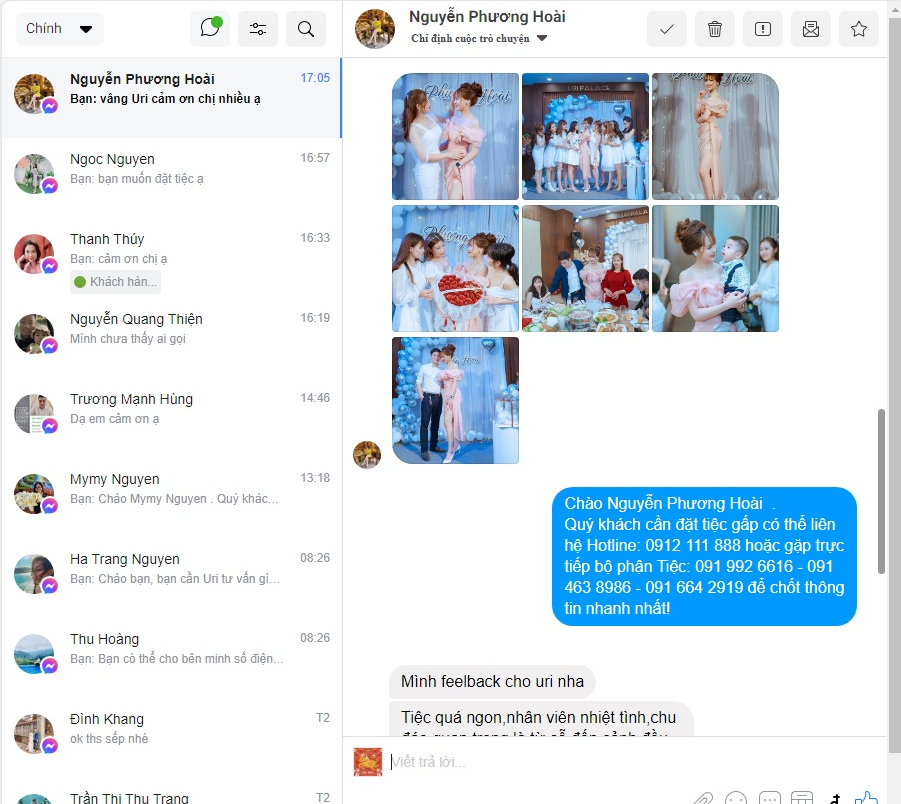Image resolution: width=901 pixels, height=804 pixels.
Task: Mark as unread with the envelope icon
Action: (x=811, y=29)
